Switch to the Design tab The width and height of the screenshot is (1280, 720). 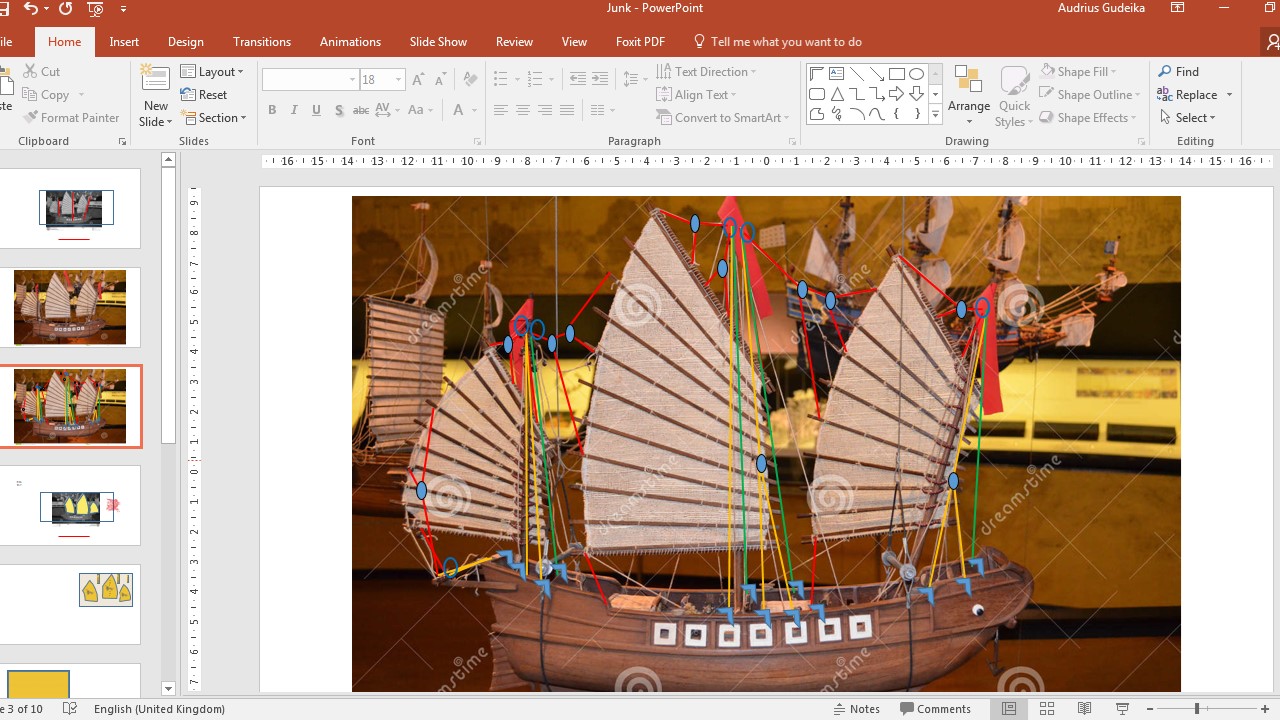[185, 42]
